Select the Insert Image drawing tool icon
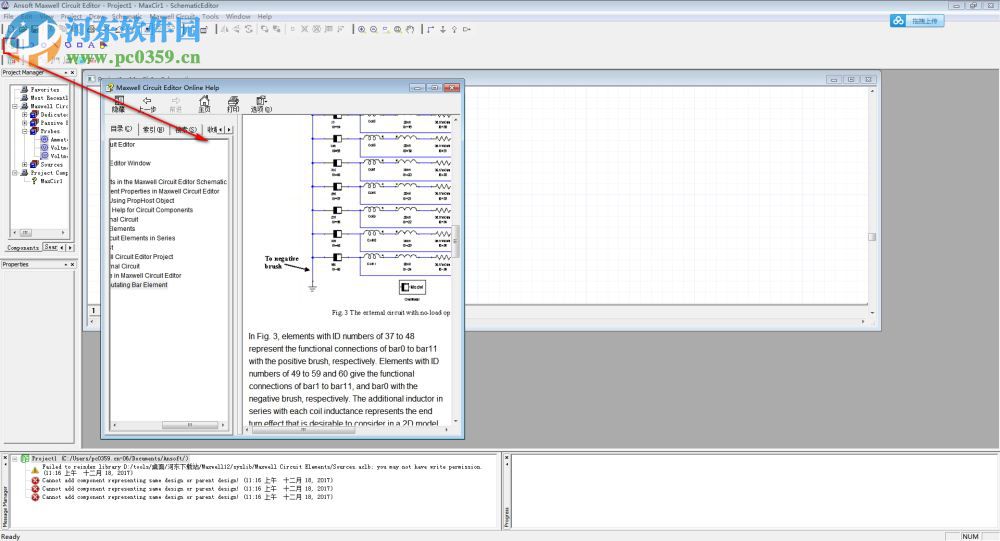1000x541 pixels. coord(103,45)
